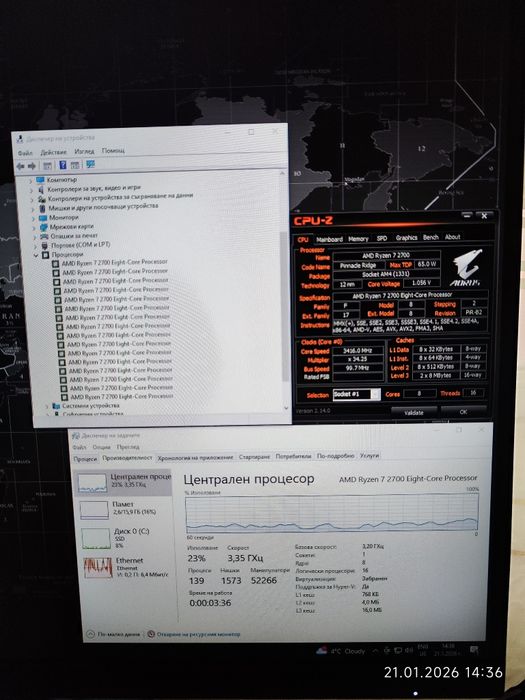Open the Действие menu in Device Manager
Image resolution: width=525 pixels, height=700 pixels.
[x=53, y=152]
